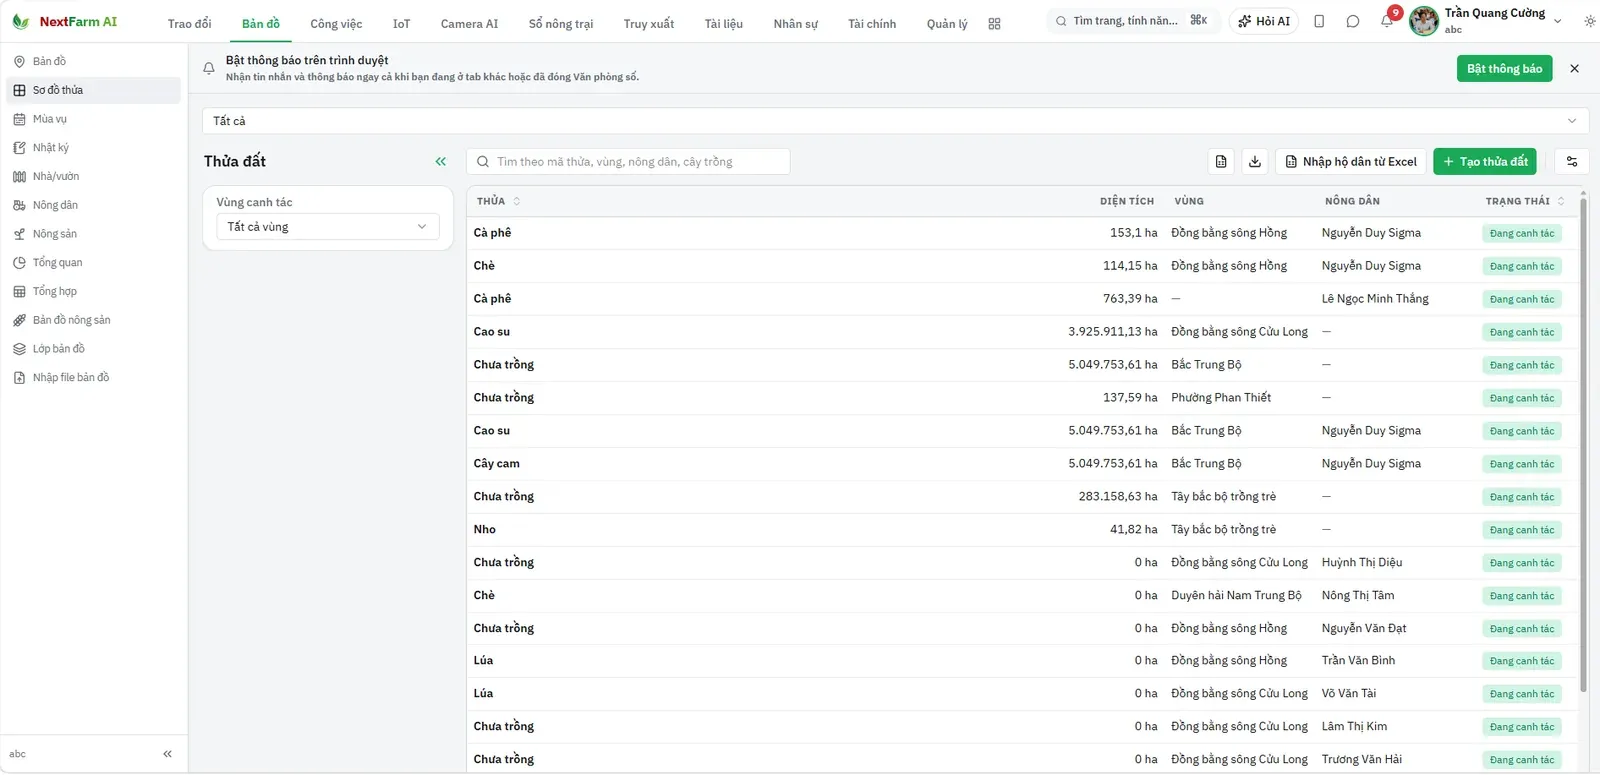Image resolution: width=1600 pixels, height=775 pixels.
Task: Go to the Sổ nông trại tab
Action: [561, 24]
